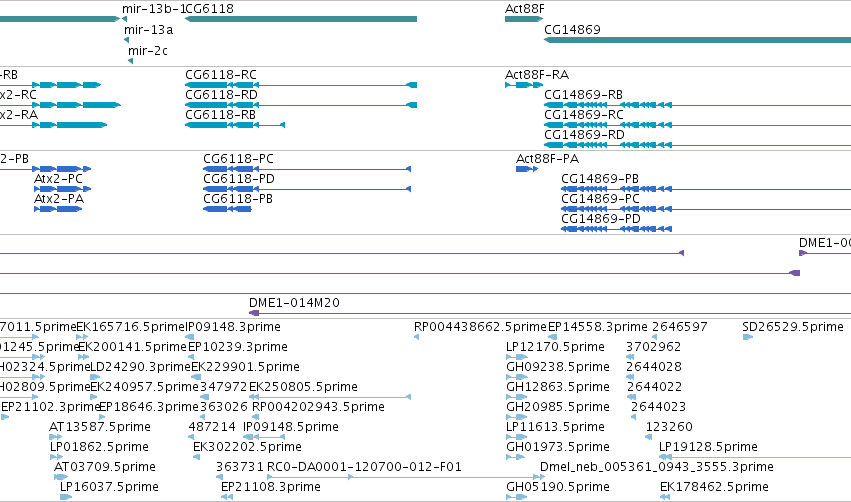Click EST LD24290.3prime label

click(x=140, y=367)
